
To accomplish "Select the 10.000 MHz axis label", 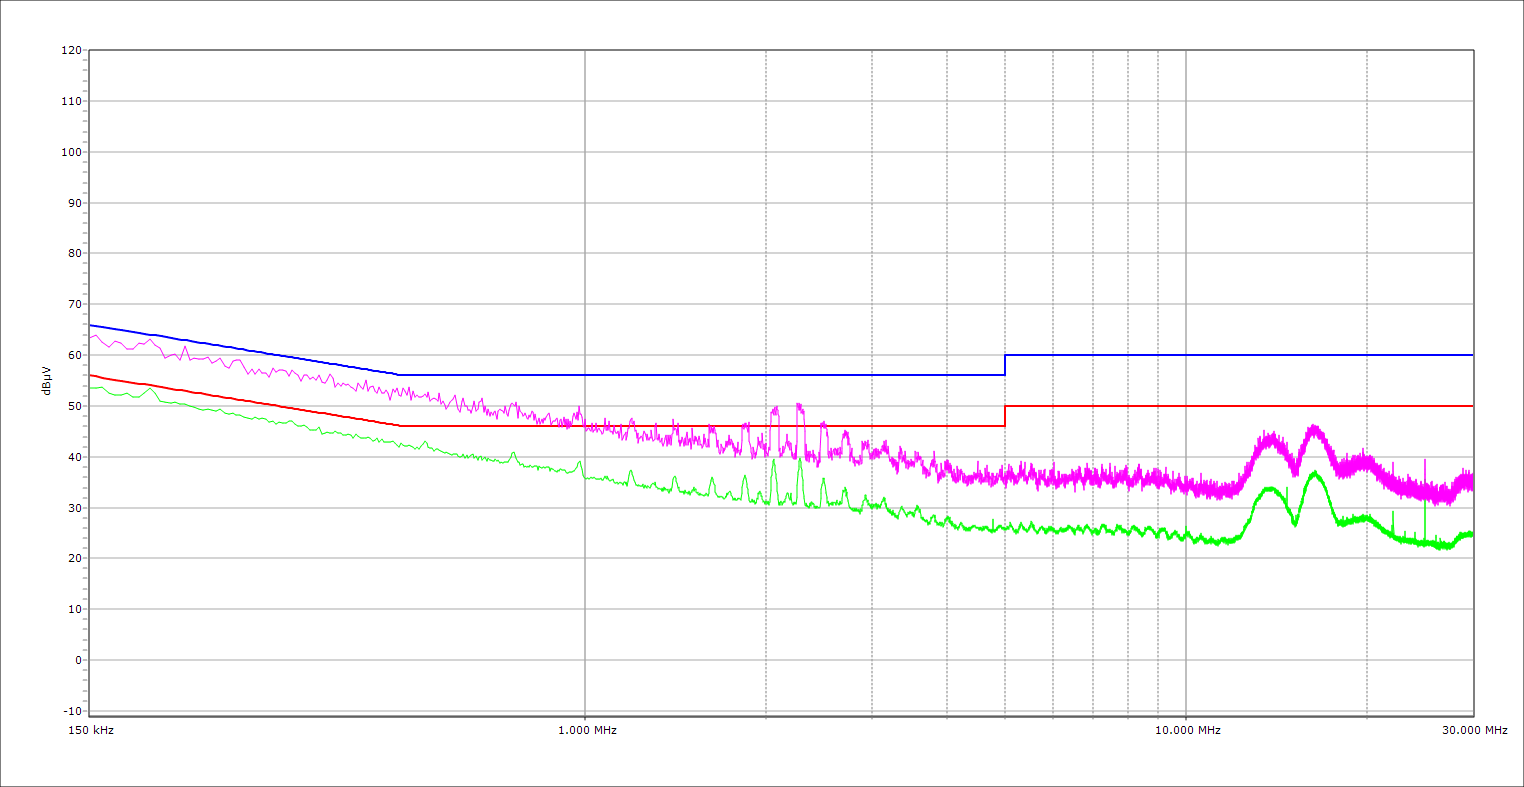I will 1187,730.
